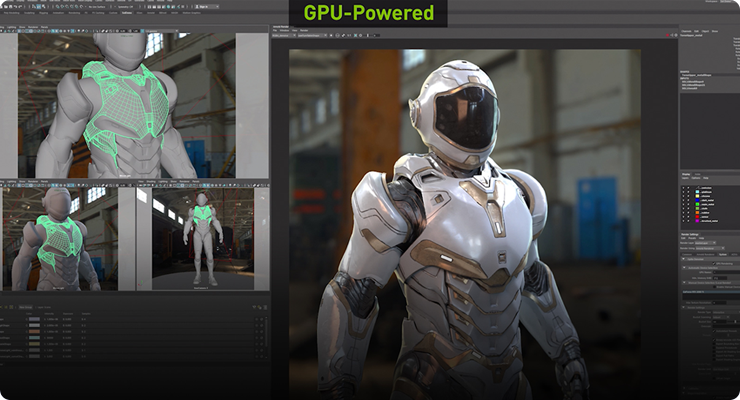Click the New Group button in Light Editor
Viewport: 740px width, 400px height.
pyautogui.click(x=26, y=307)
